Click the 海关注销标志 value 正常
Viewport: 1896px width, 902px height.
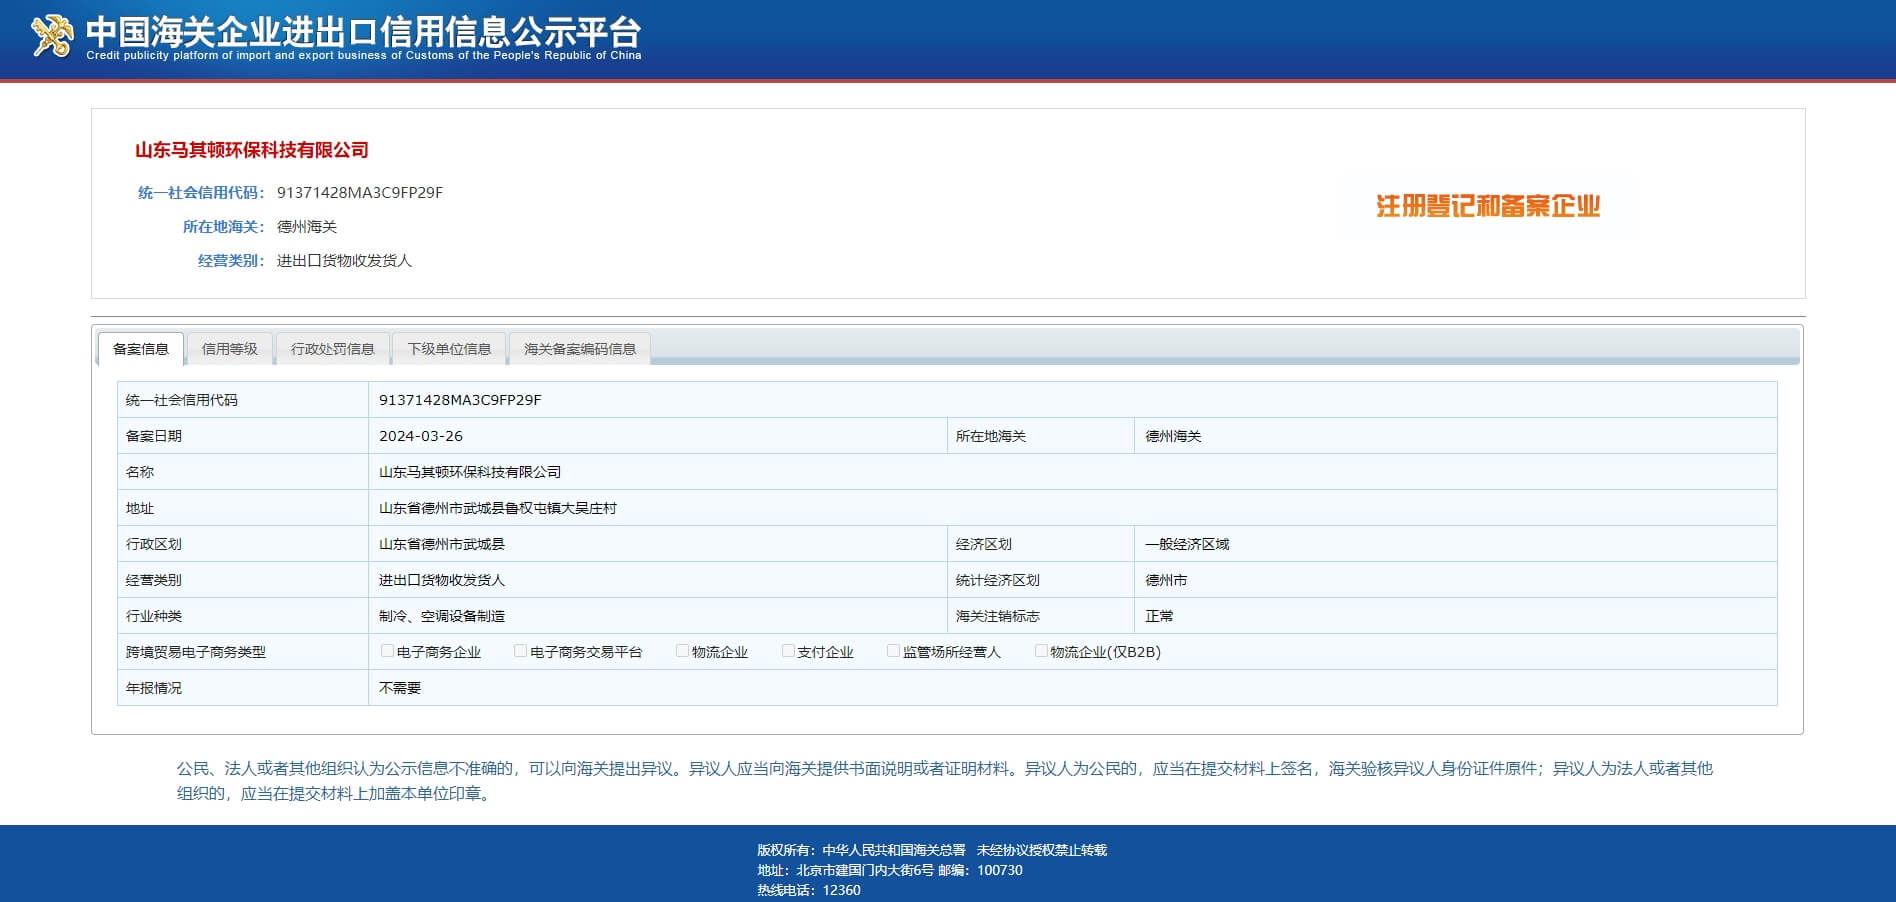tap(1159, 616)
